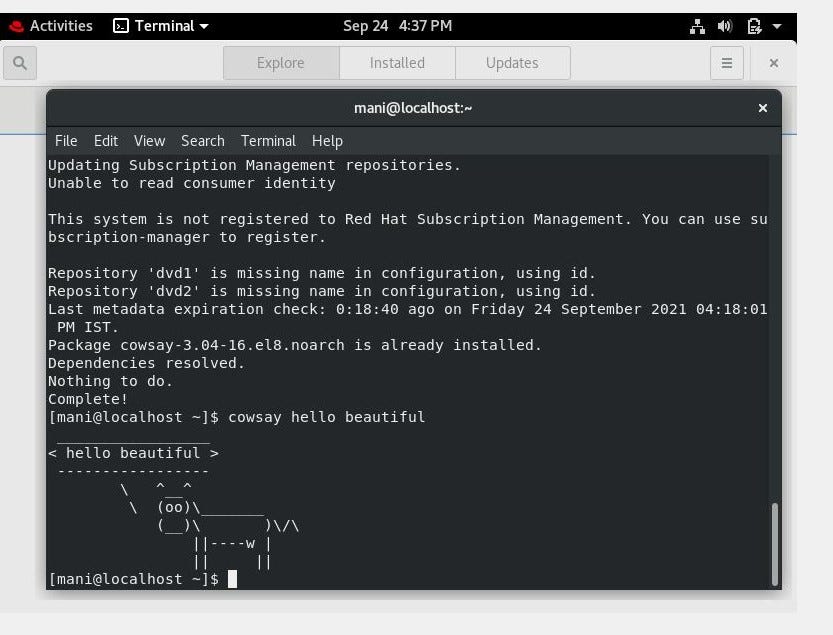
Task: Click the '< hello beautiful >' speech bubble
Action: pos(133,453)
